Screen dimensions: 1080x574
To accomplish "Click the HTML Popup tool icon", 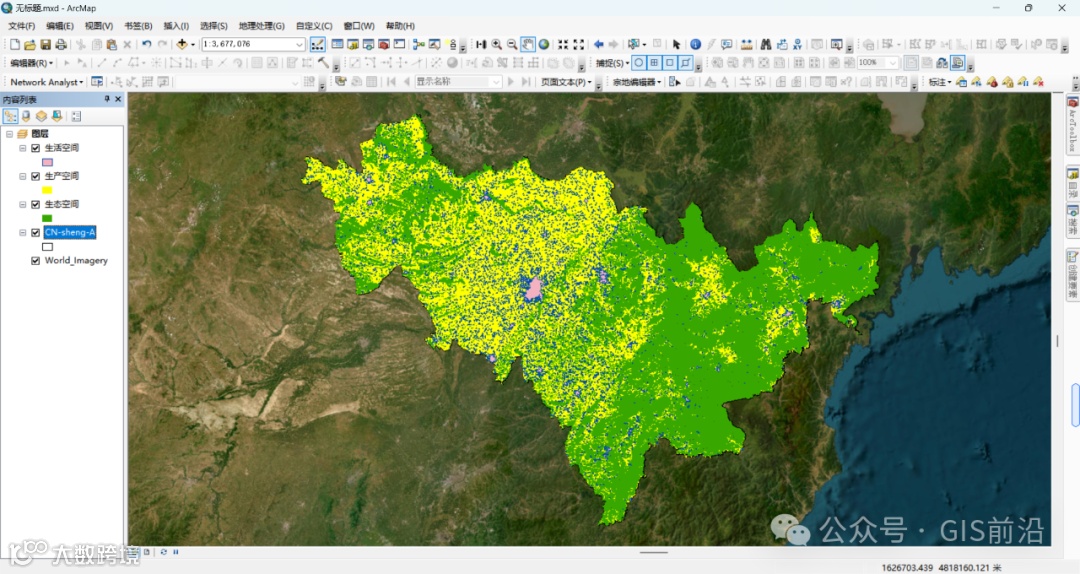I will pyautogui.click(x=727, y=44).
